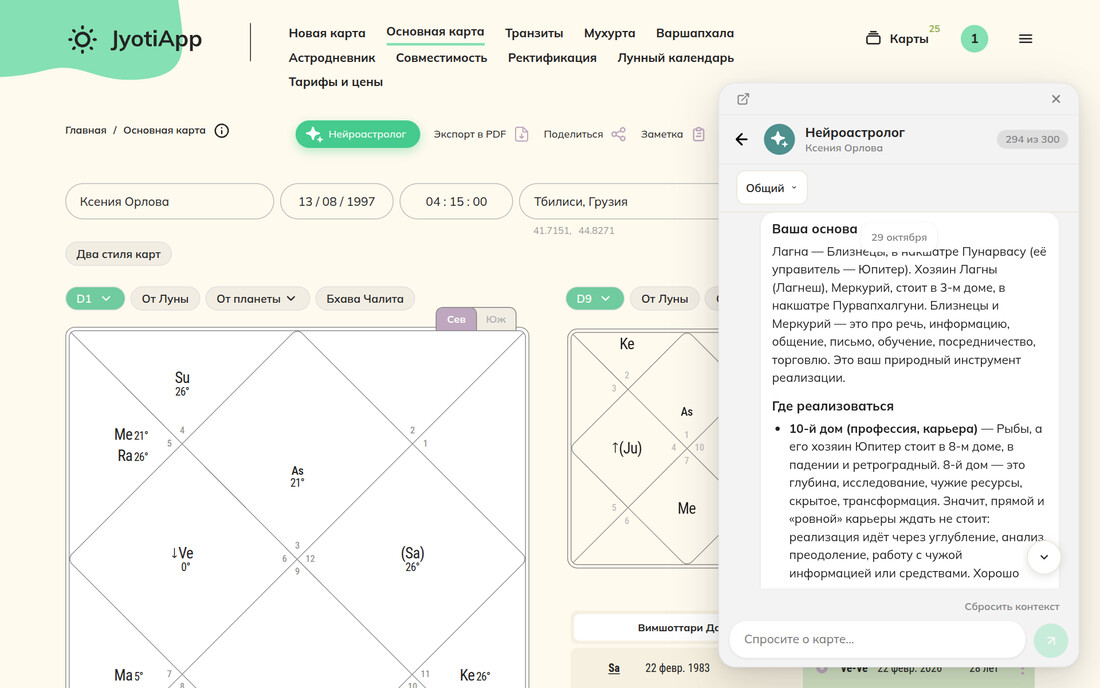Image resolution: width=1100 pixels, height=688 pixels.
Task: Toggle От Луны for D1 chart
Action: tap(165, 299)
